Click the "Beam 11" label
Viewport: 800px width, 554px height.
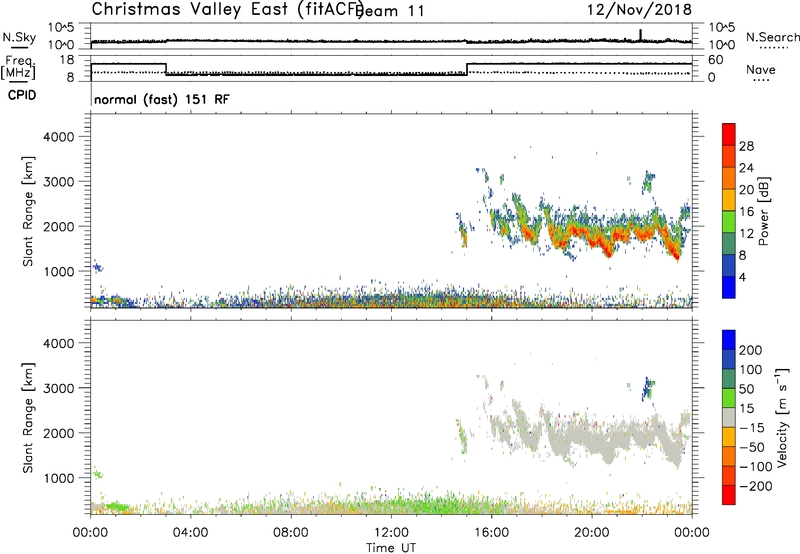pyautogui.click(x=391, y=11)
